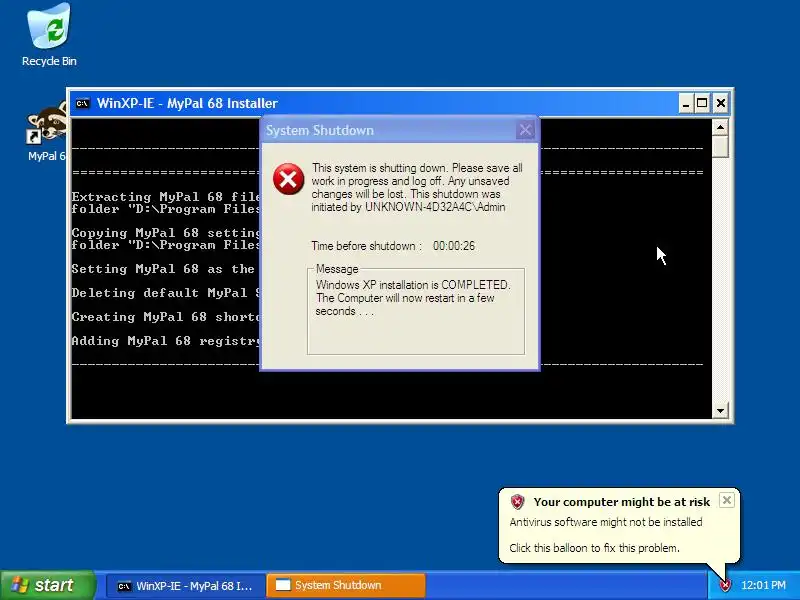Click the red security shield in system tray
This screenshot has width=800, height=600.
pyautogui.click(x=724, y=585)
